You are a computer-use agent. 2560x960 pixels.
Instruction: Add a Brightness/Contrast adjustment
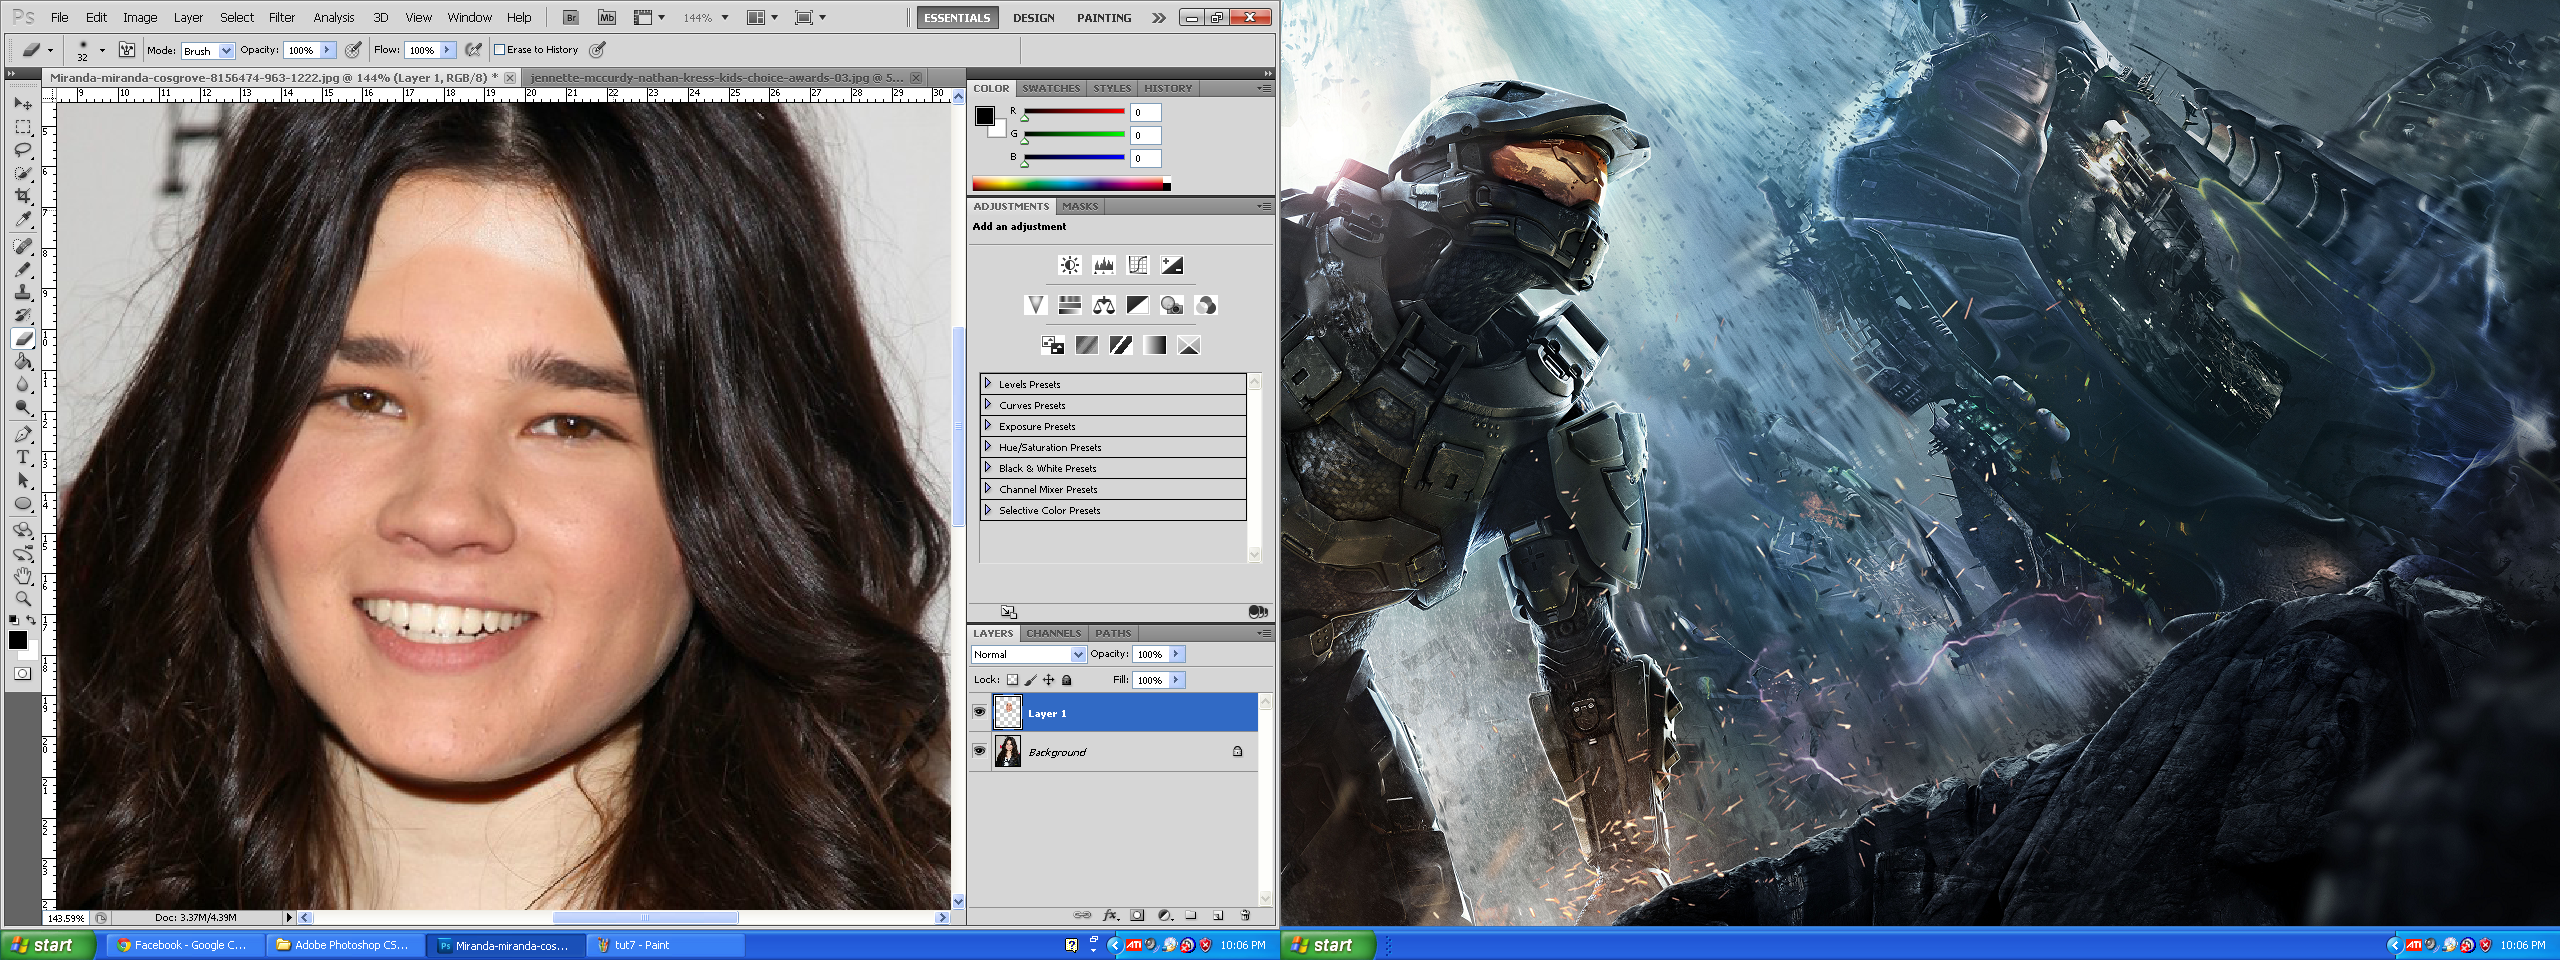(x=1070, y=265)
